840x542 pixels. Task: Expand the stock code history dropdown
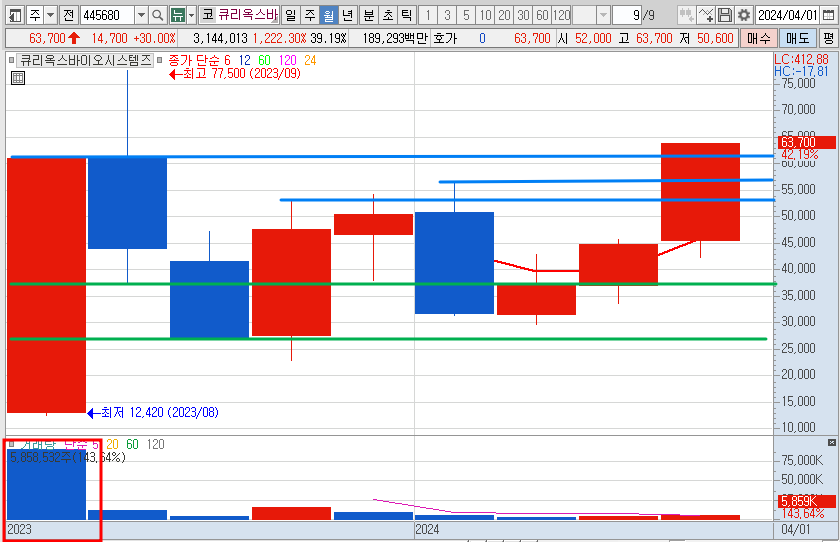tap(141, 15)
